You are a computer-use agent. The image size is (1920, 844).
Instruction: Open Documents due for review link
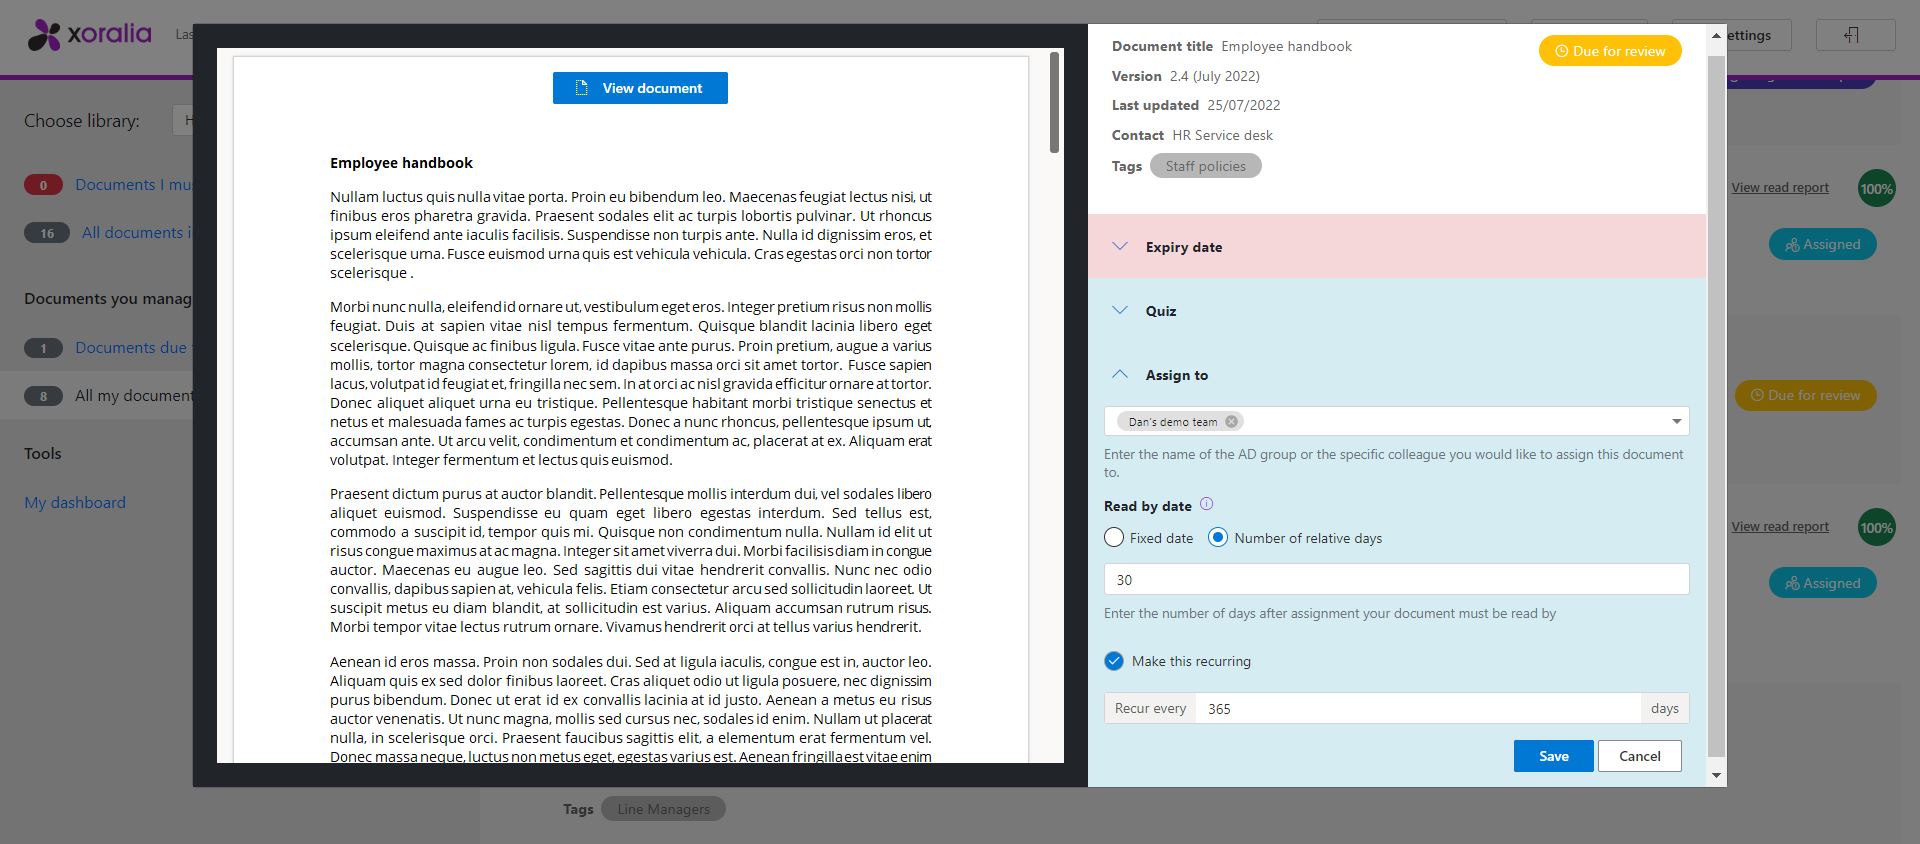(x=134, y=347)
